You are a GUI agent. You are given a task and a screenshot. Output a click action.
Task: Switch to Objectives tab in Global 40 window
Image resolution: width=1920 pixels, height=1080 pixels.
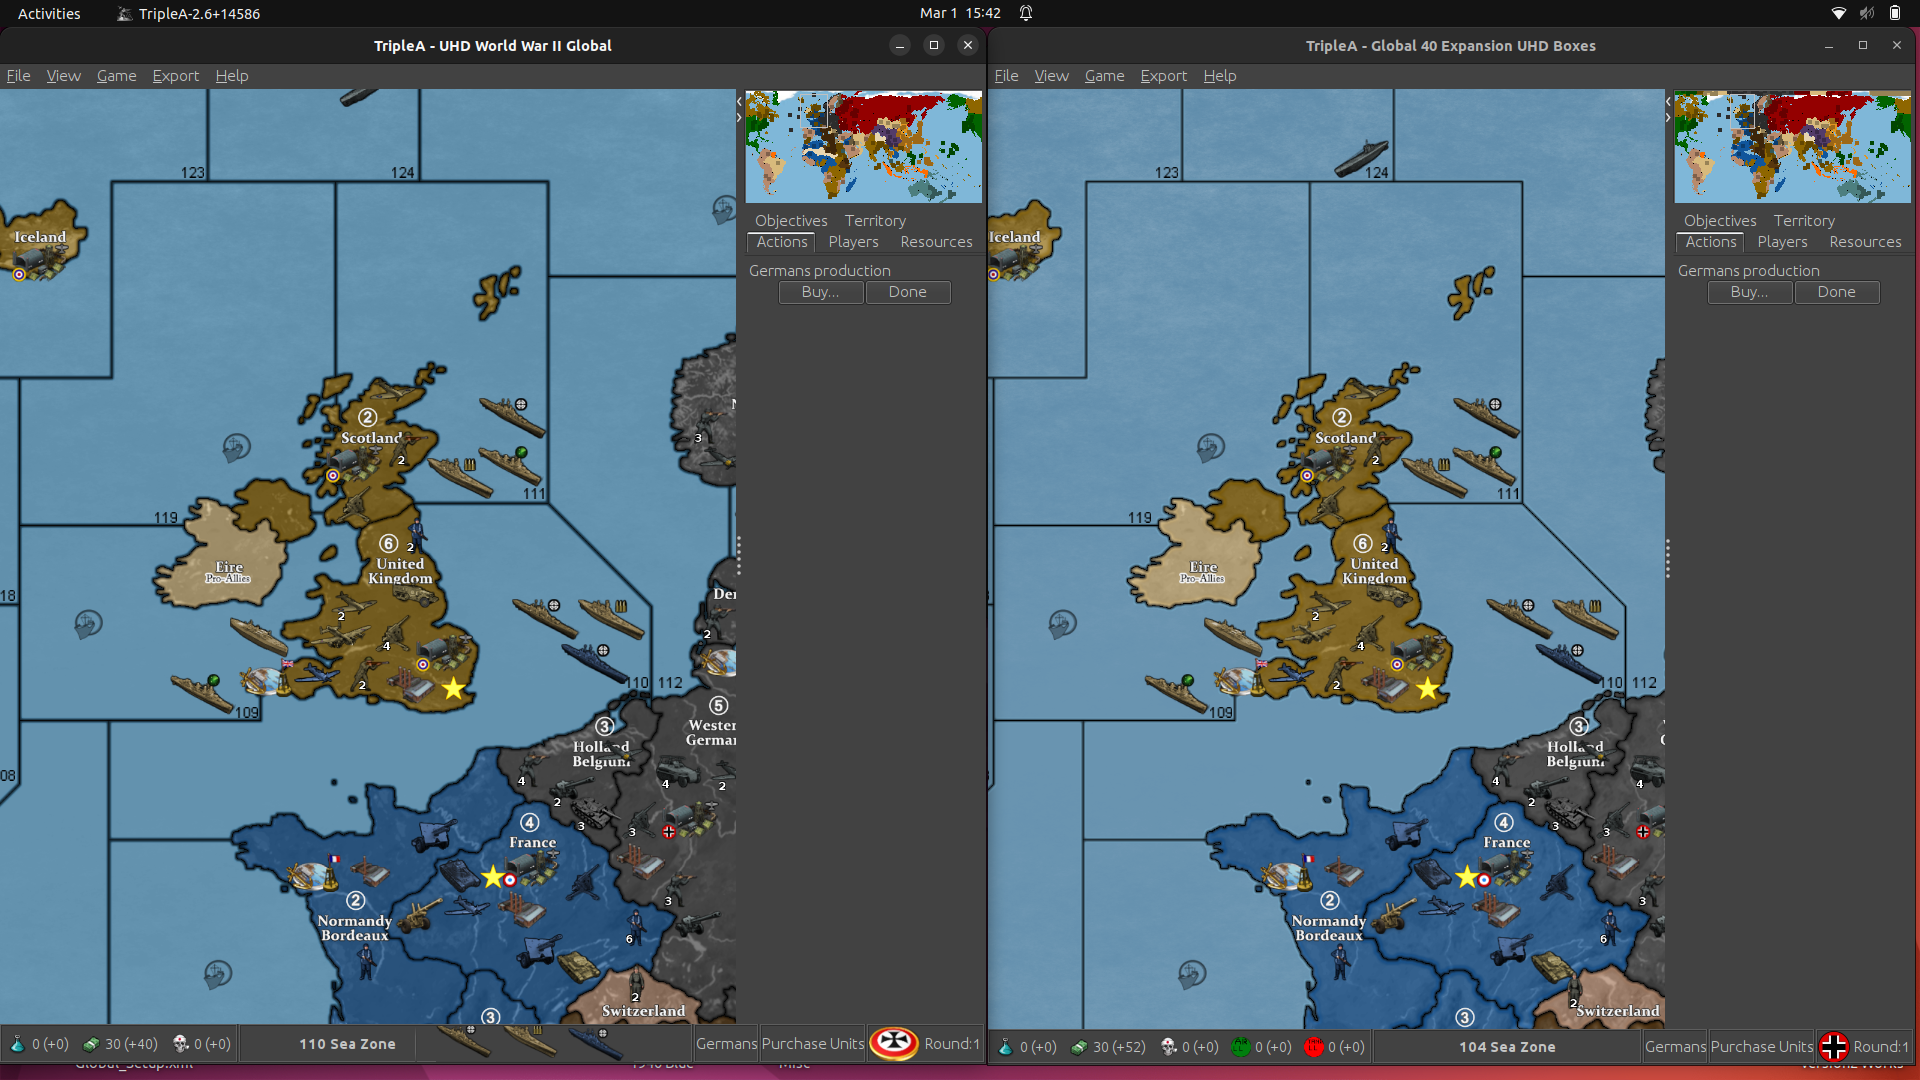point(1720,220)
